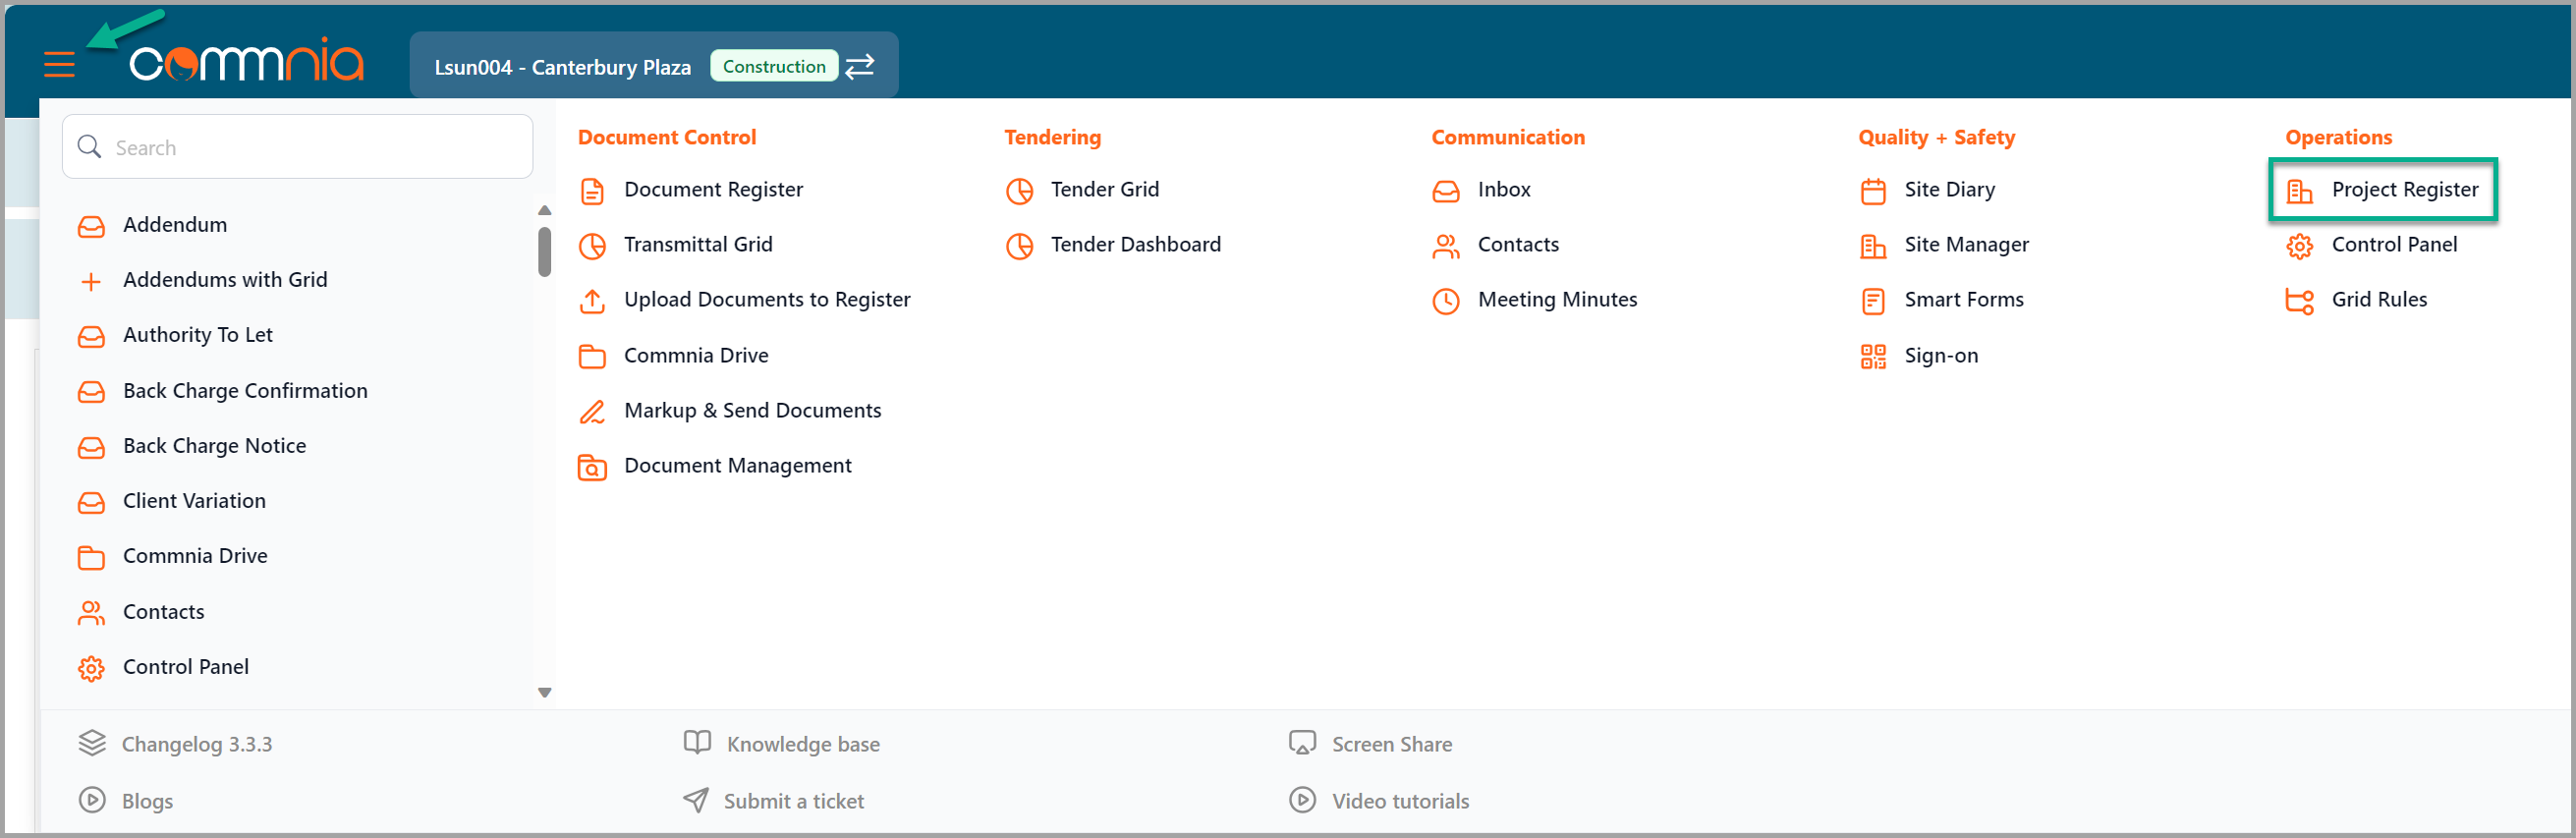2576x838 pixels.
Task: Open the hamburger menu icon
Action: pos(59,65)
